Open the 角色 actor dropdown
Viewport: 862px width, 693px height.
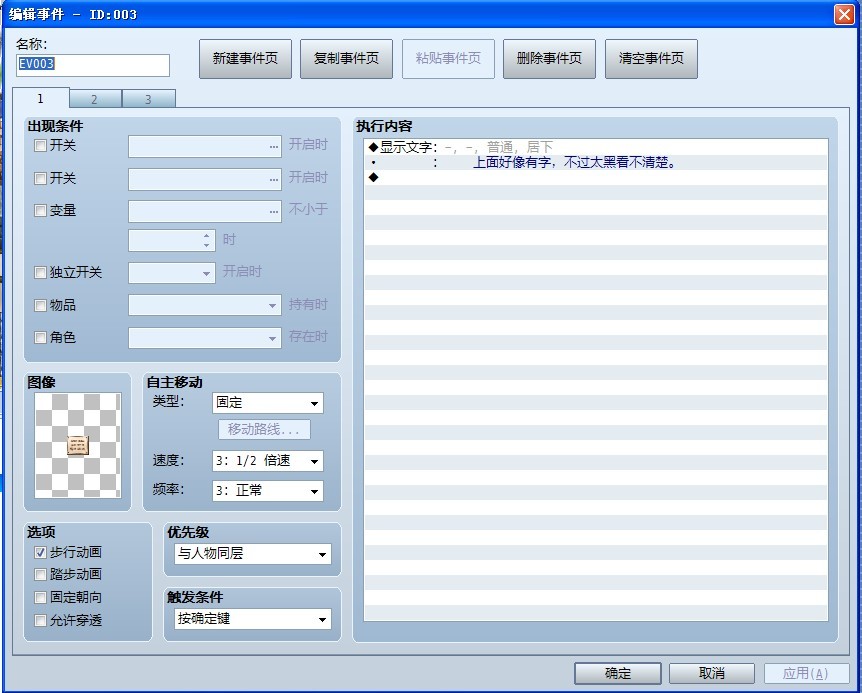click(205, 338)
